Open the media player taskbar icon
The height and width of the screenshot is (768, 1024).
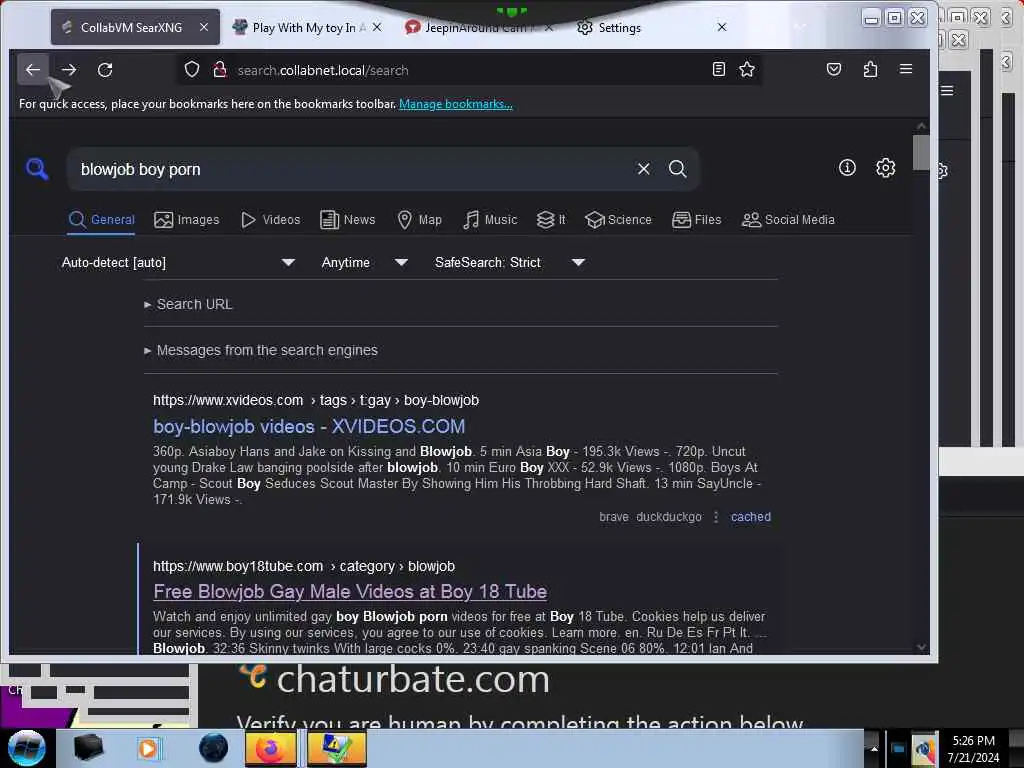(148, 748)
